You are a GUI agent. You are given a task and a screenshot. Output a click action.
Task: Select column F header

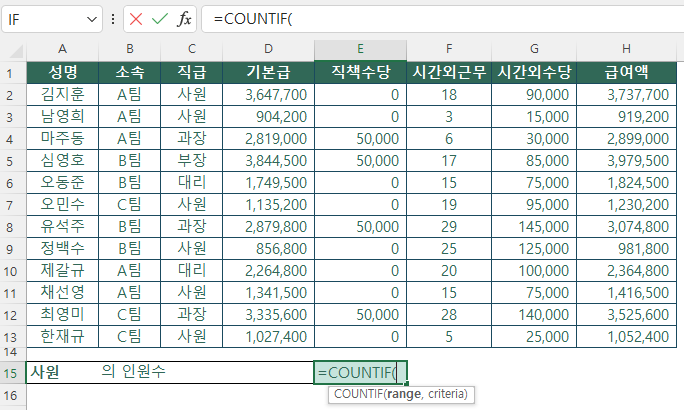point(449,49)
